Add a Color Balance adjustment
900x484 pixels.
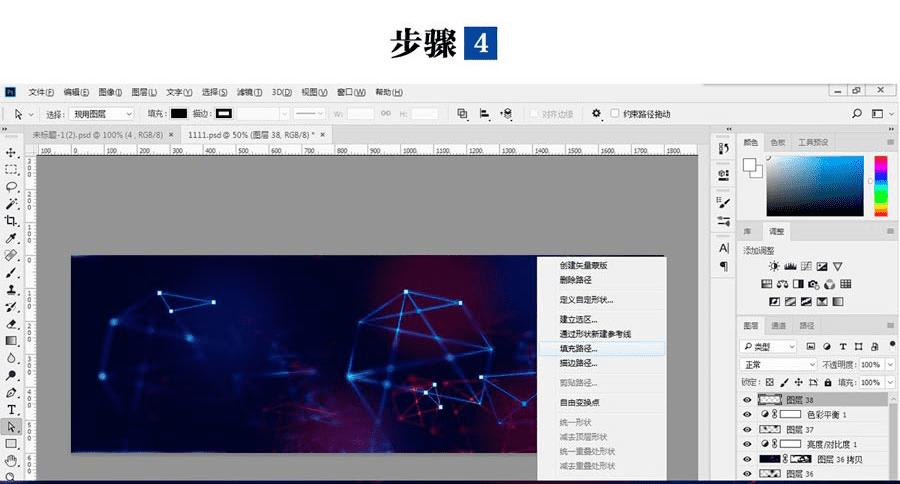click(782, 284)
